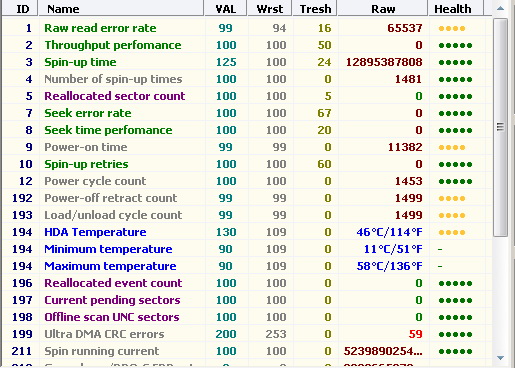Click the Health column header
515x376 pixels.
click(456, 8)
